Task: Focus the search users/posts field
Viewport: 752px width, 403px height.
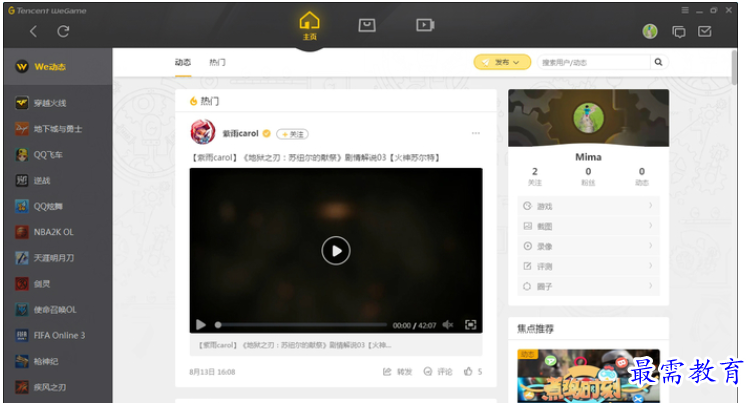Action: pyautogui.click(x=594, y=62)
